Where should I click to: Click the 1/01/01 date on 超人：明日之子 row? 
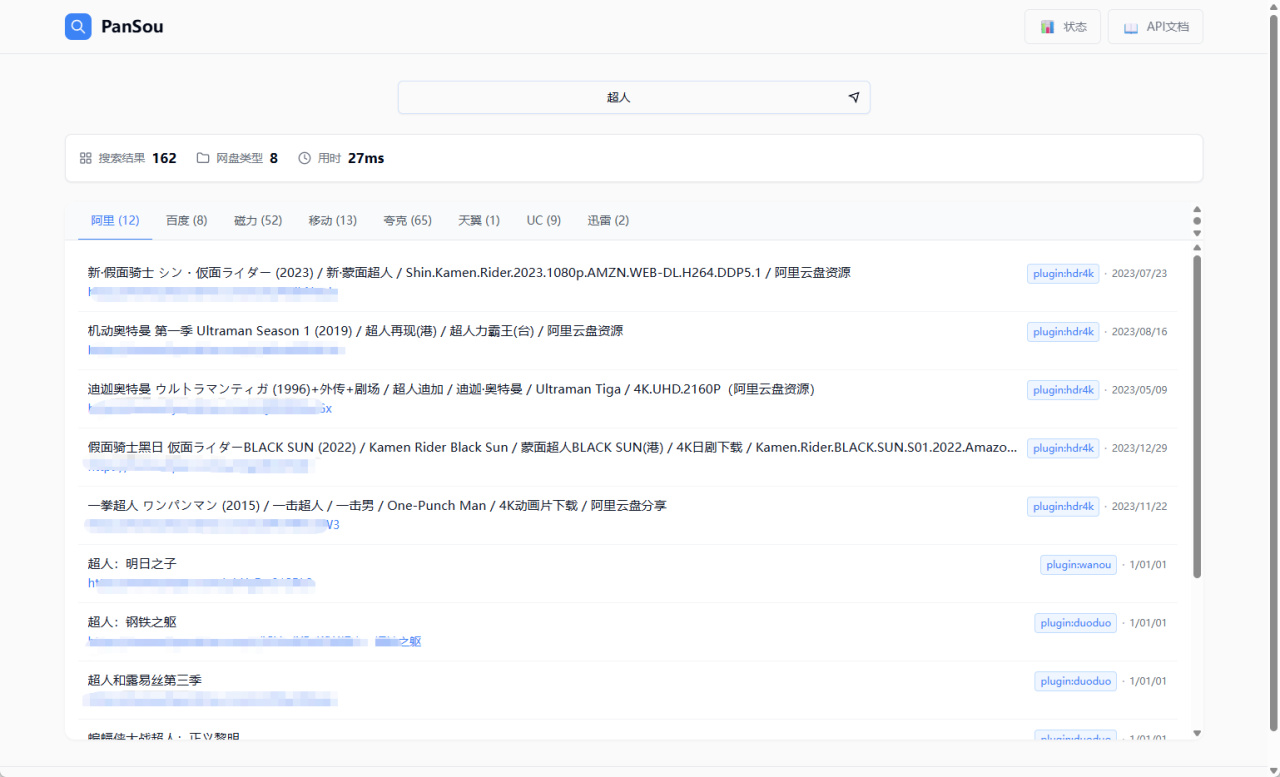pos(1148,564)
